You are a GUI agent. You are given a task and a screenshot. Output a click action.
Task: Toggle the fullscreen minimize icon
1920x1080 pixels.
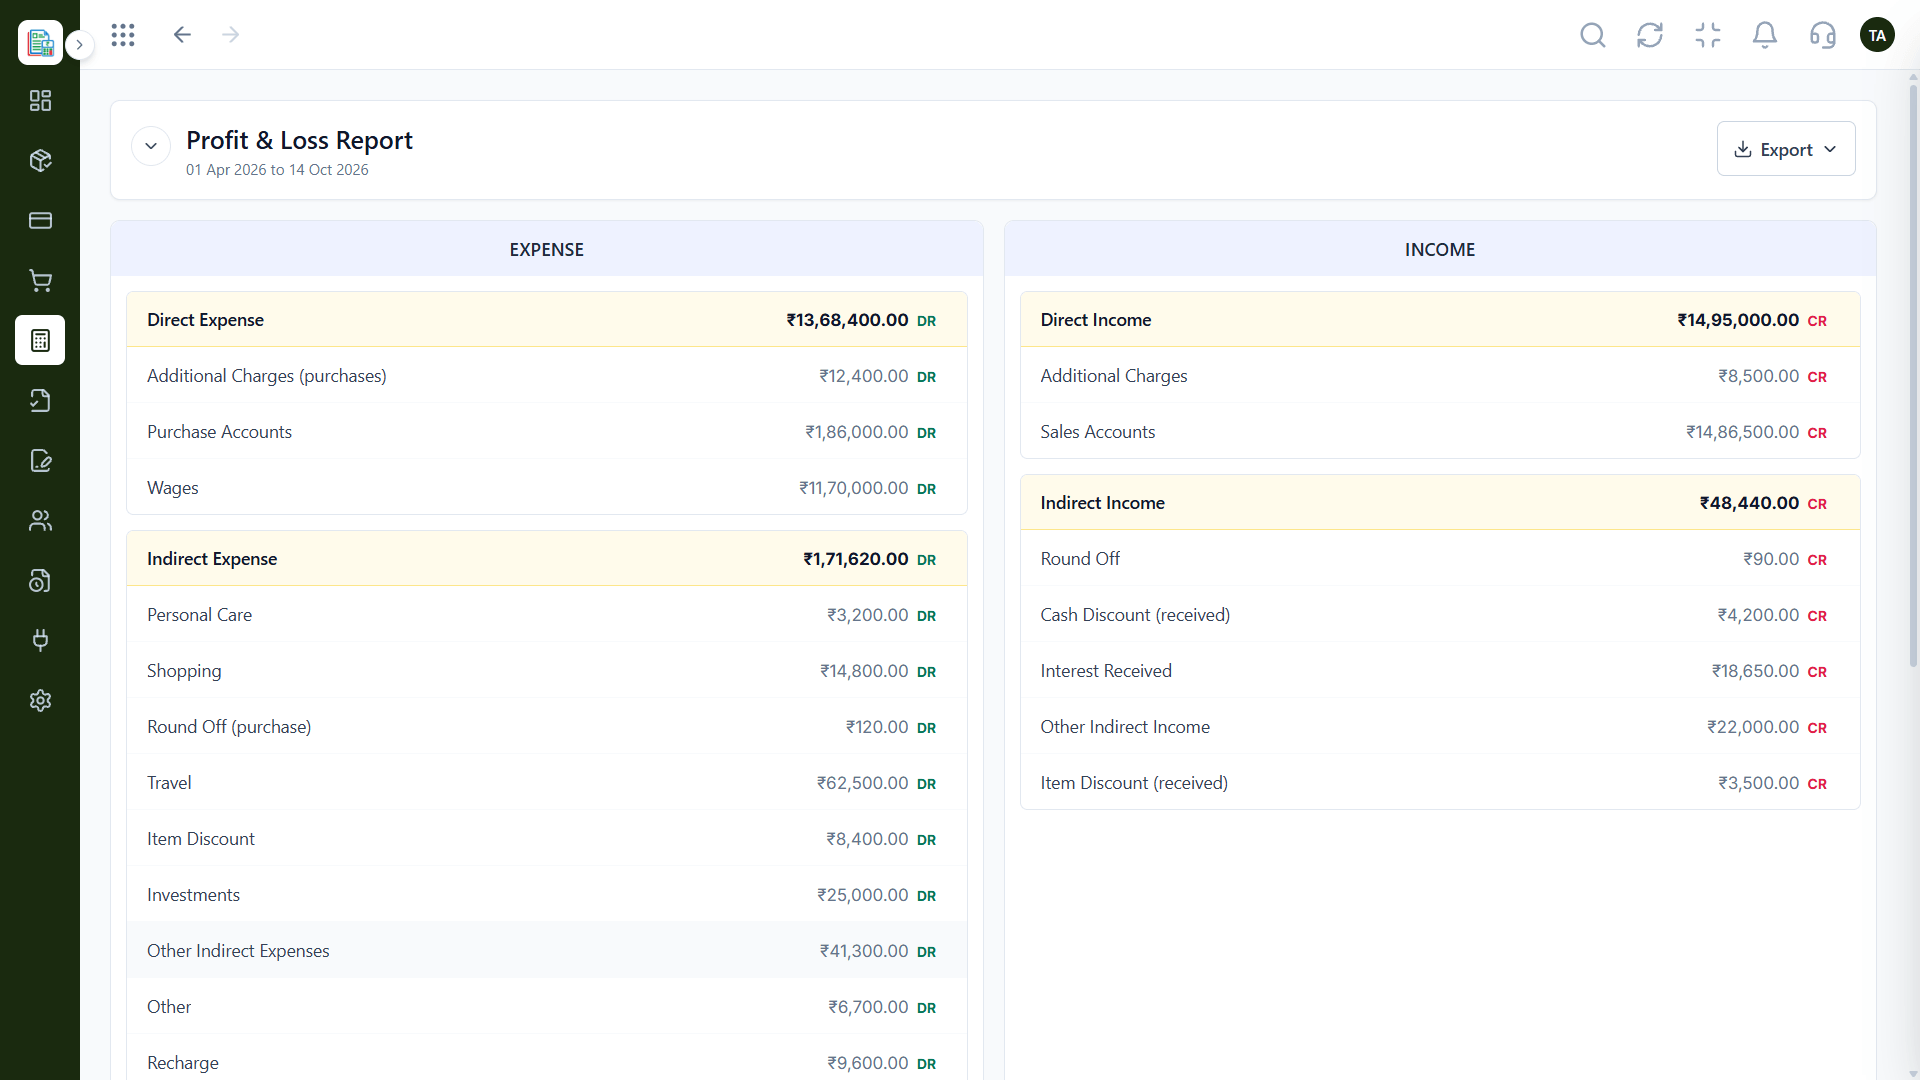(x=1708, y=35)
